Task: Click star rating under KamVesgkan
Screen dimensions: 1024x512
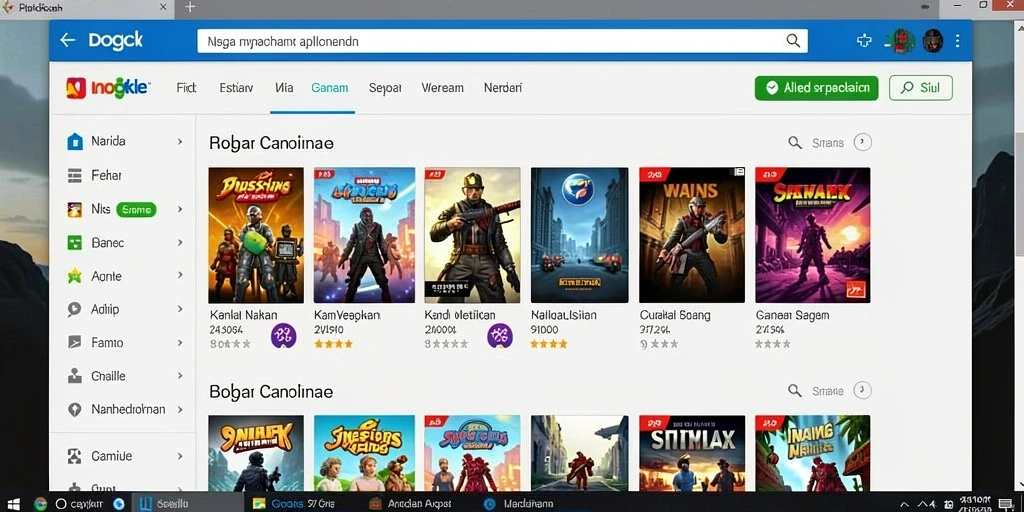Action: pos(334,344)
